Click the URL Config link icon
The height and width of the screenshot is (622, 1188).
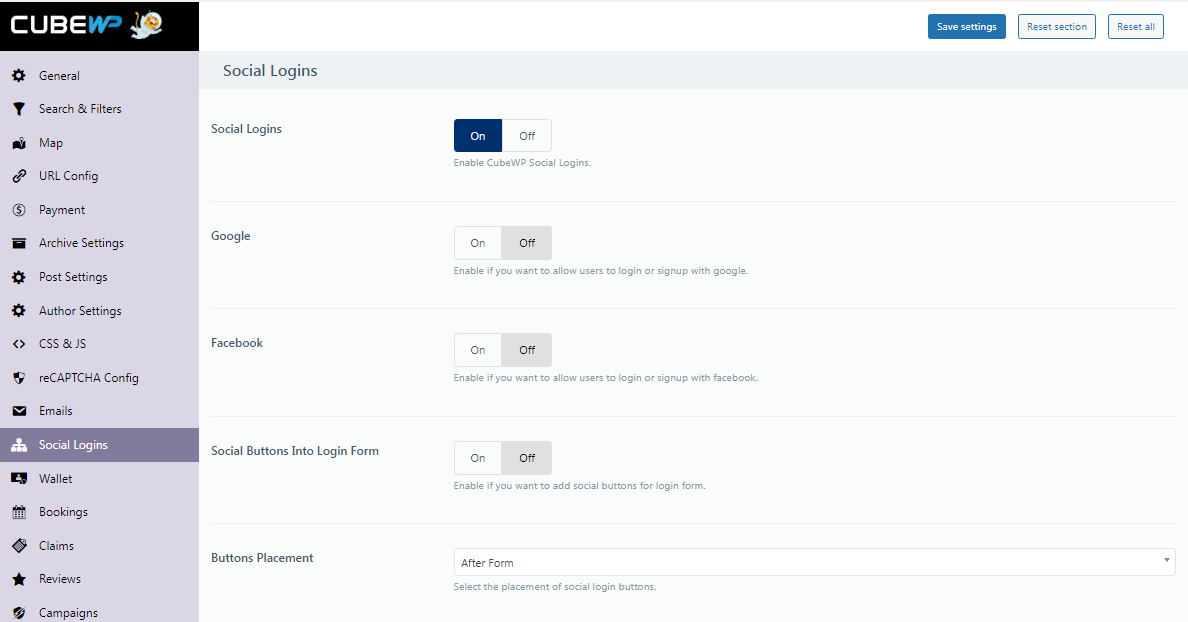(x=19, y=176)
